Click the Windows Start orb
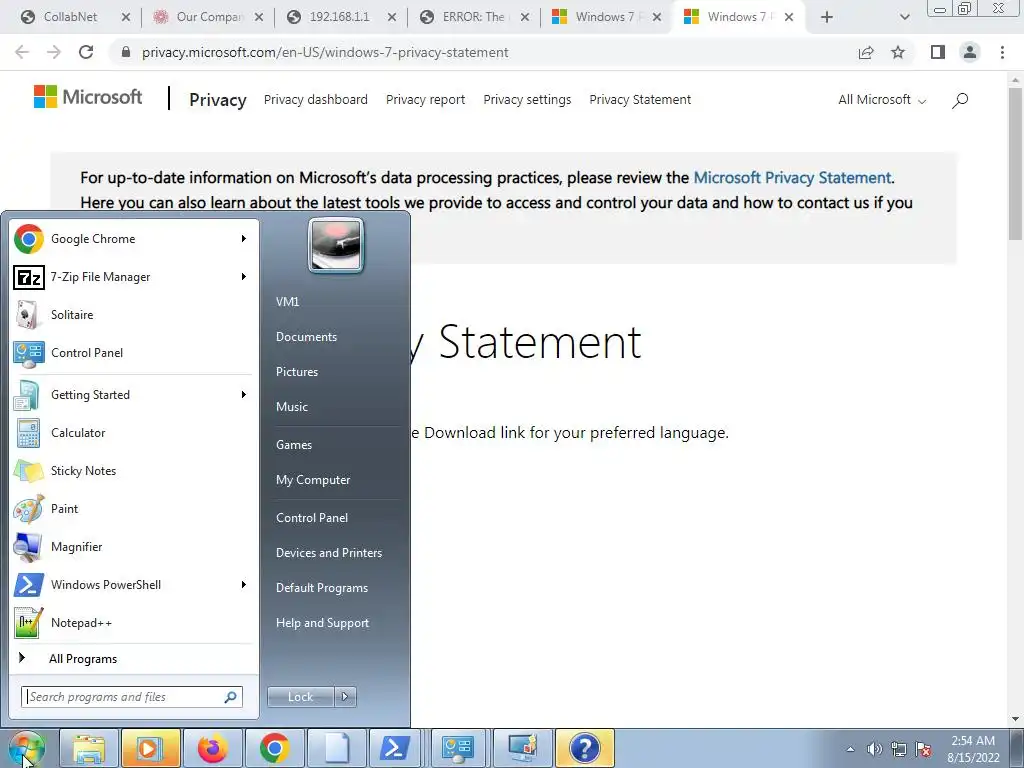 27,748
